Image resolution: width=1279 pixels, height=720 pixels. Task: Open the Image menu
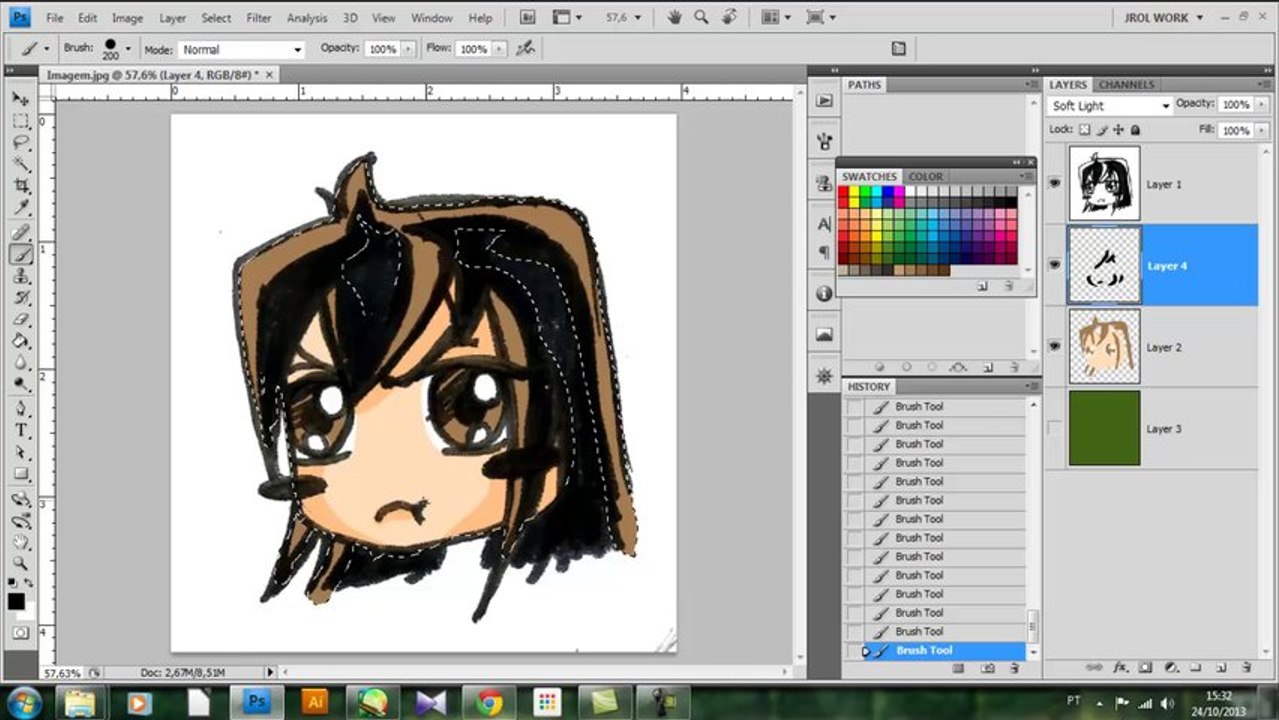click(x=127, y=18)
